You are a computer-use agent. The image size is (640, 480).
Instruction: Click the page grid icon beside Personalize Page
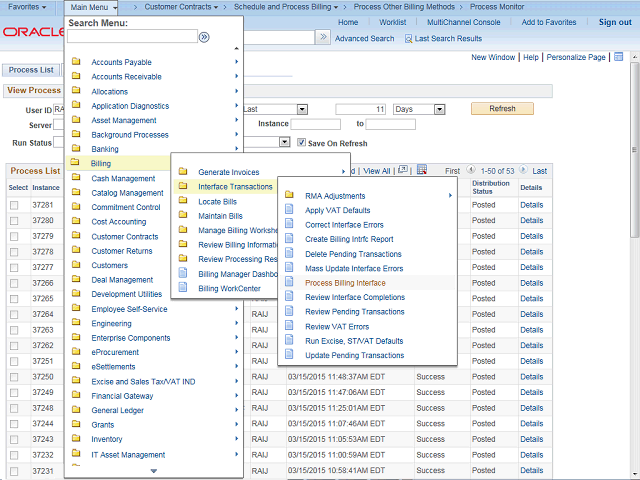pyautogui.click(x=619, y=57)
